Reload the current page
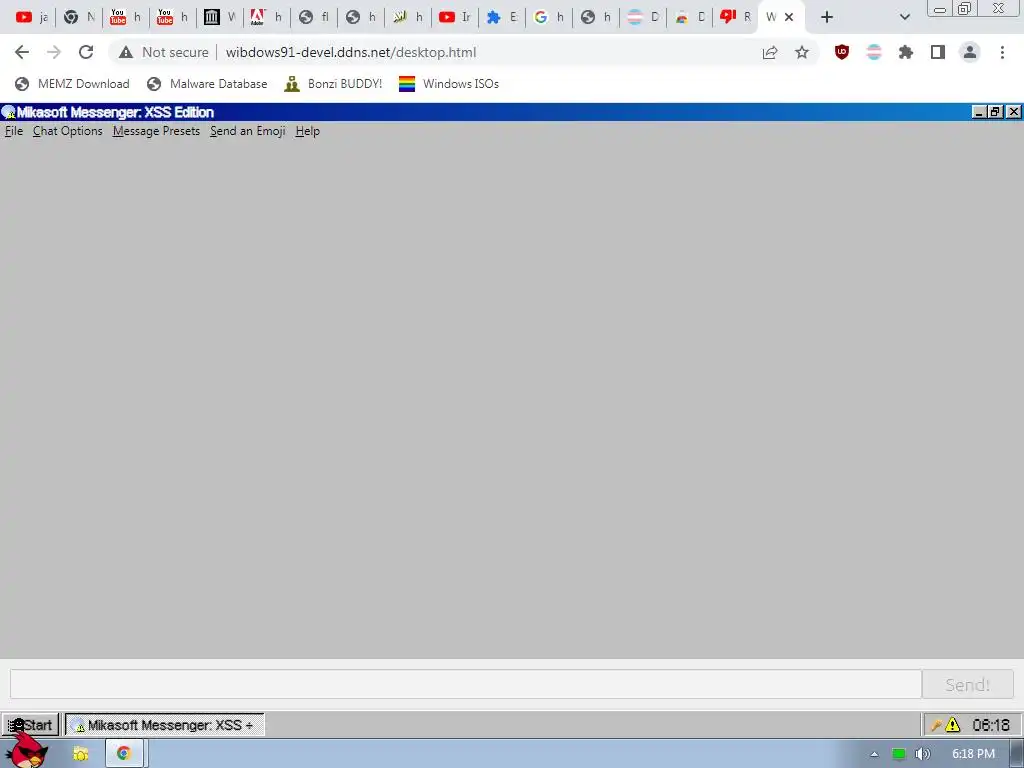The width and height of the screenshot is (1024, 768). tap(86, 52)
